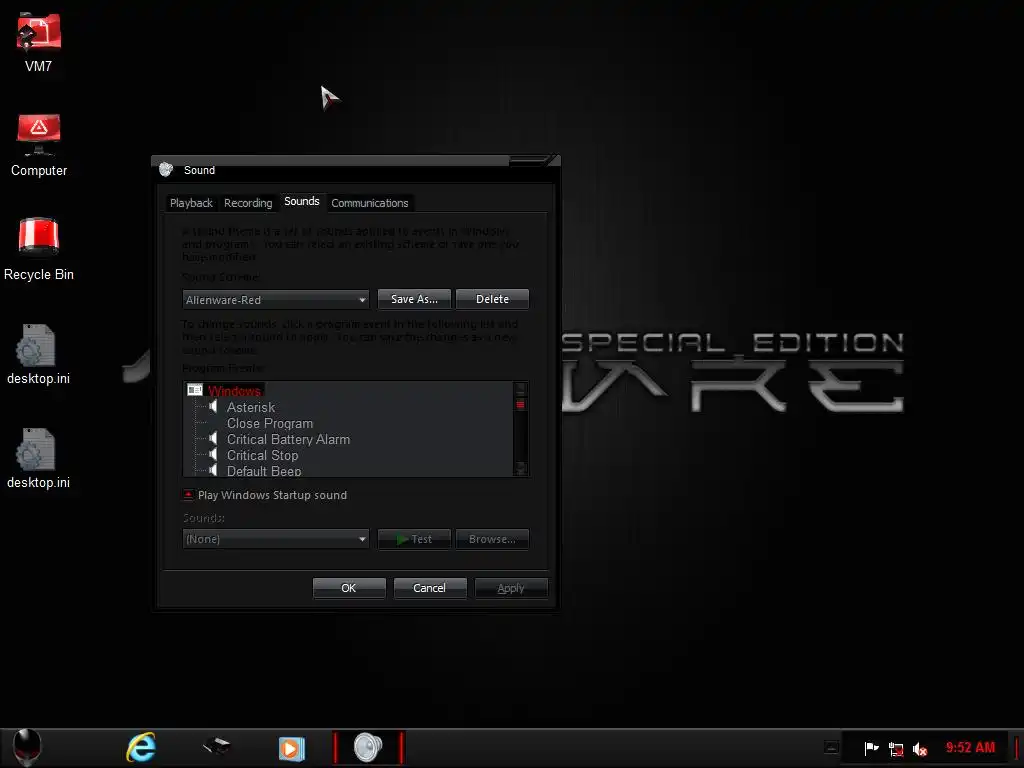
Task: Open the Computer desktop icon
Action: (x=39, y=135)
